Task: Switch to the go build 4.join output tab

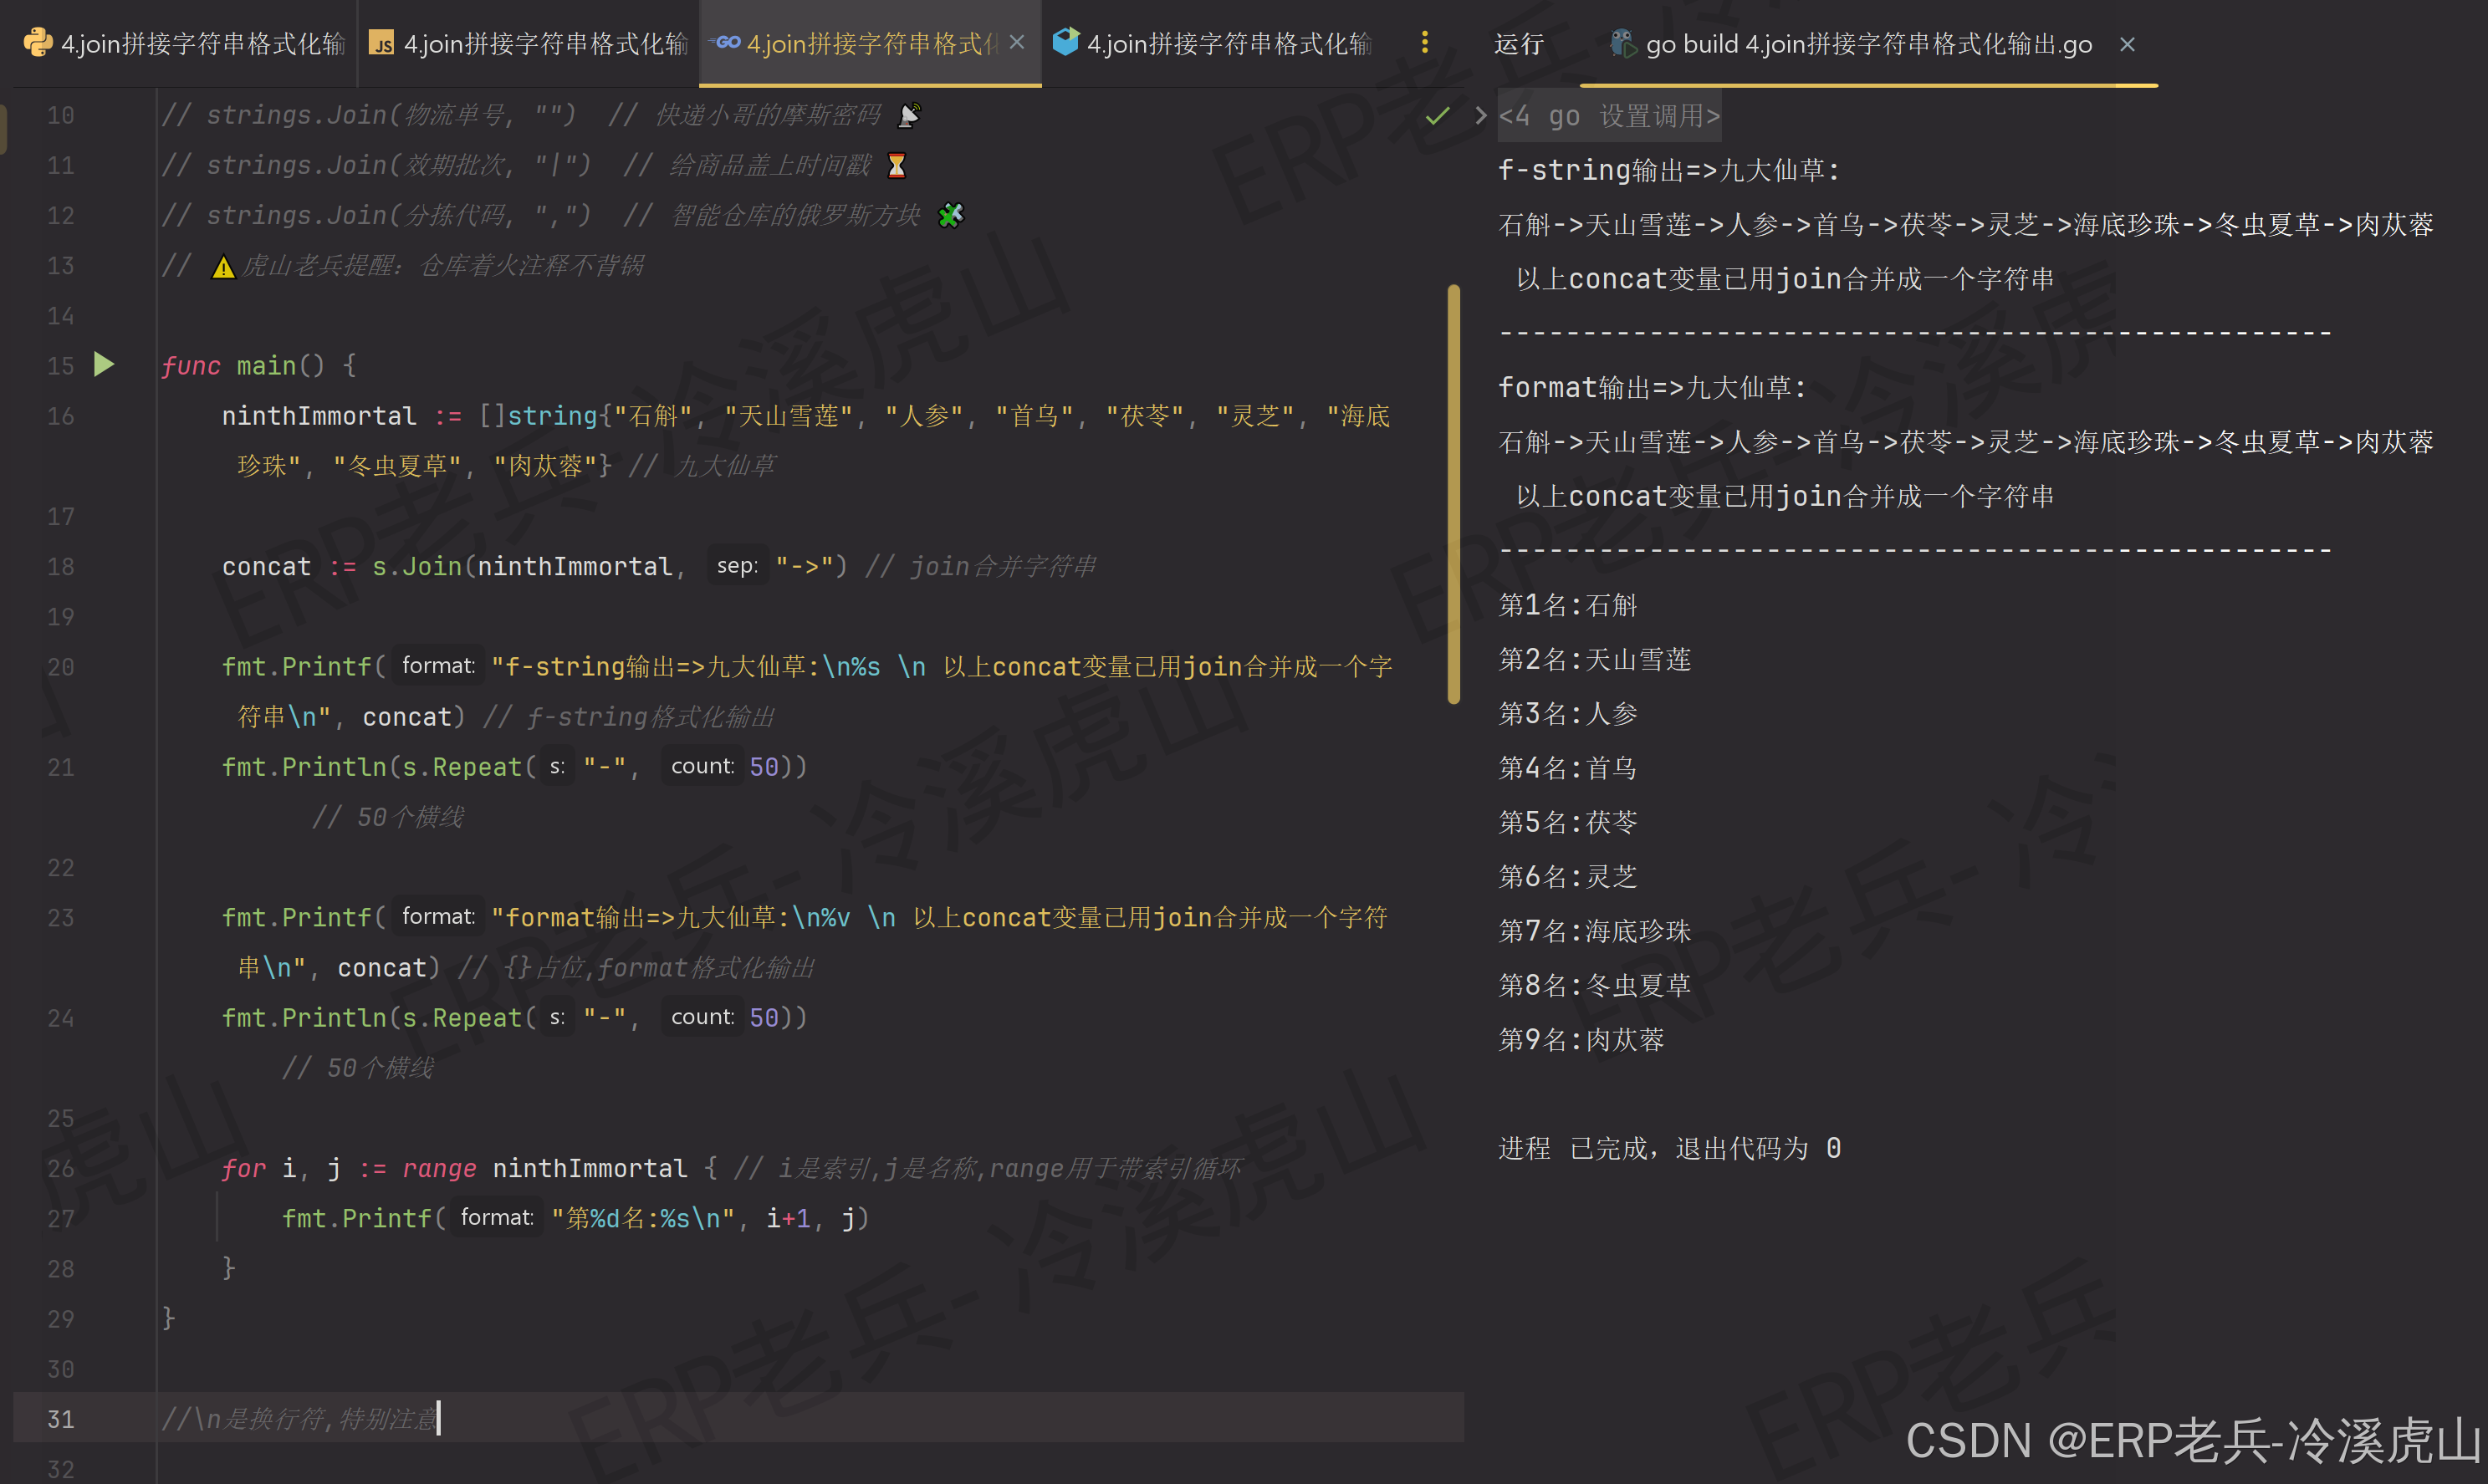Action: [x=1868, y=43]
